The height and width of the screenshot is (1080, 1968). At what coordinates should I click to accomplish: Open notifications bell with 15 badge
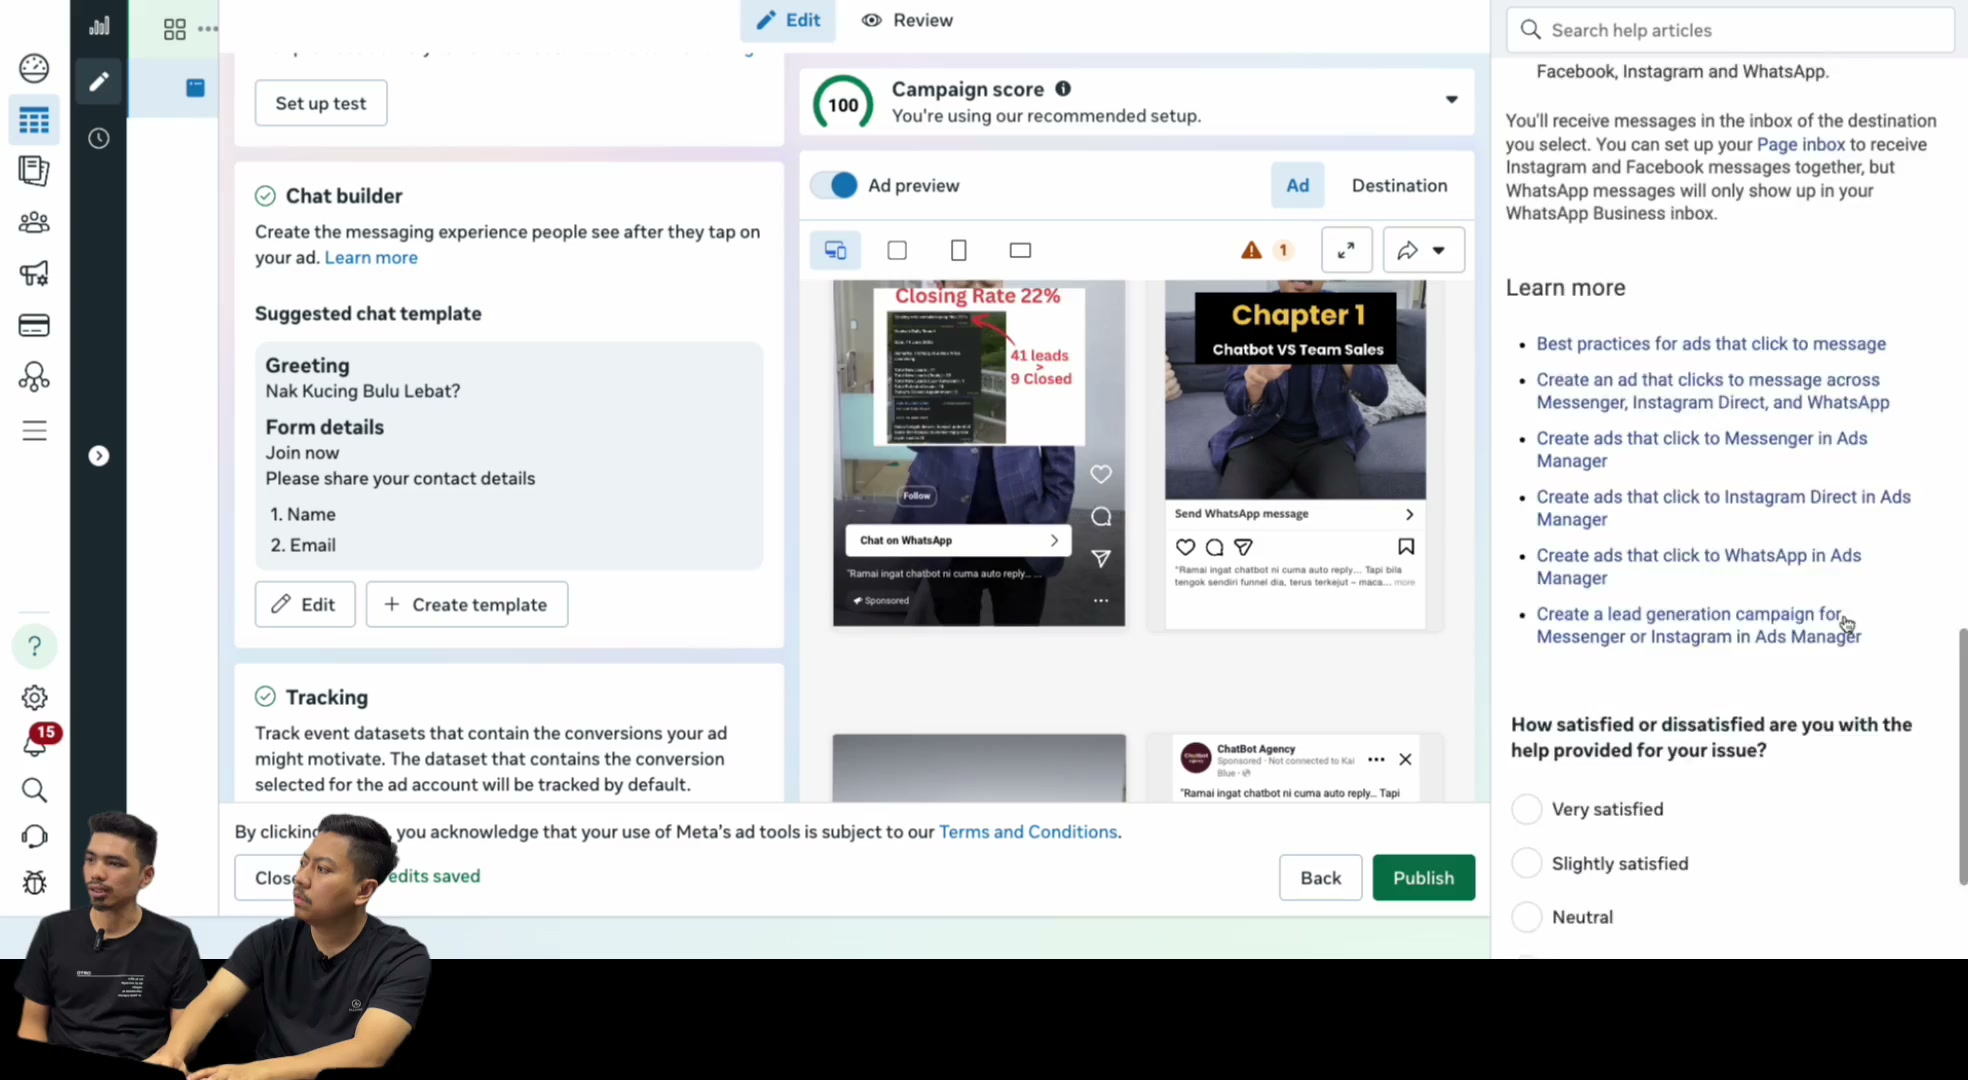tap(36, 741)
